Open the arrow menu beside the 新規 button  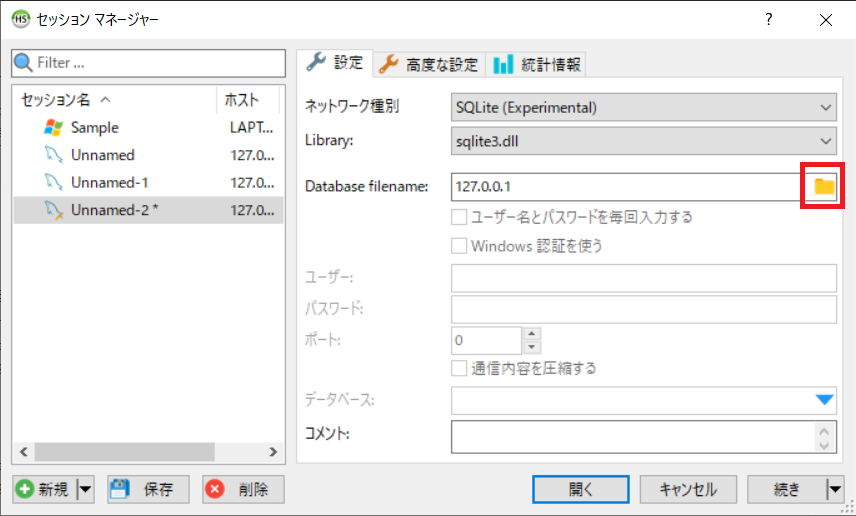(x=85, y=489)
